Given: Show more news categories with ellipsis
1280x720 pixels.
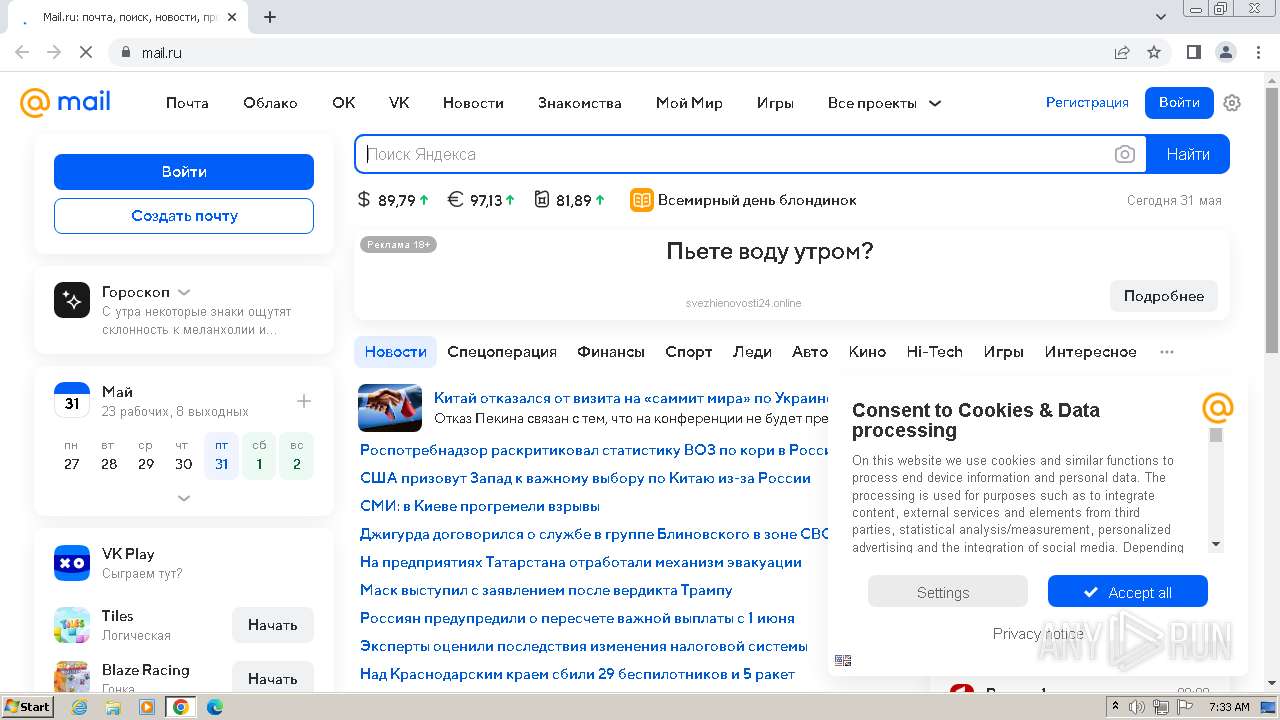Looking at the screenshot, I should coord(1167,352).
